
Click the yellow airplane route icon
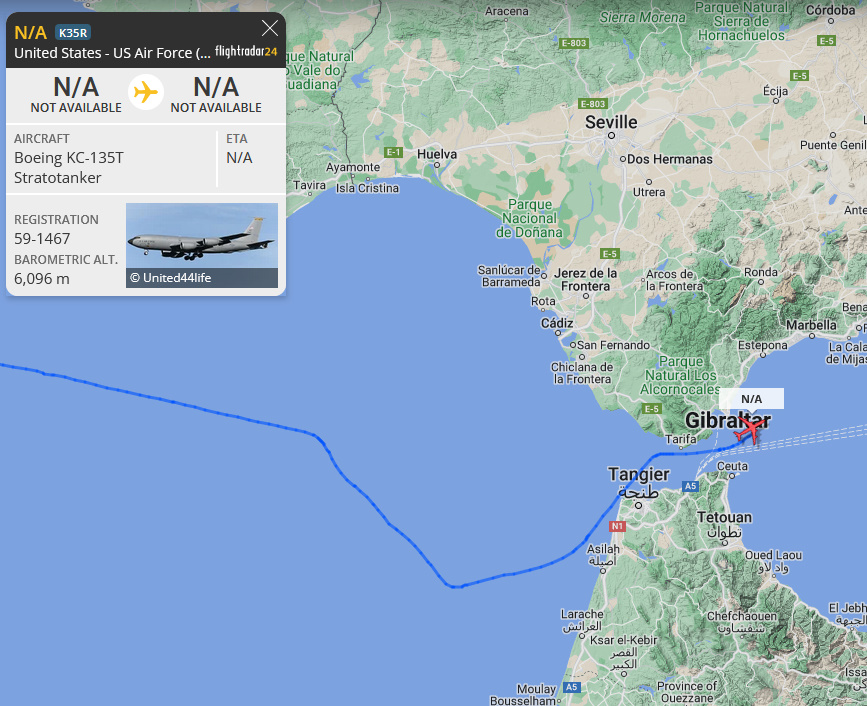(146, 92)
